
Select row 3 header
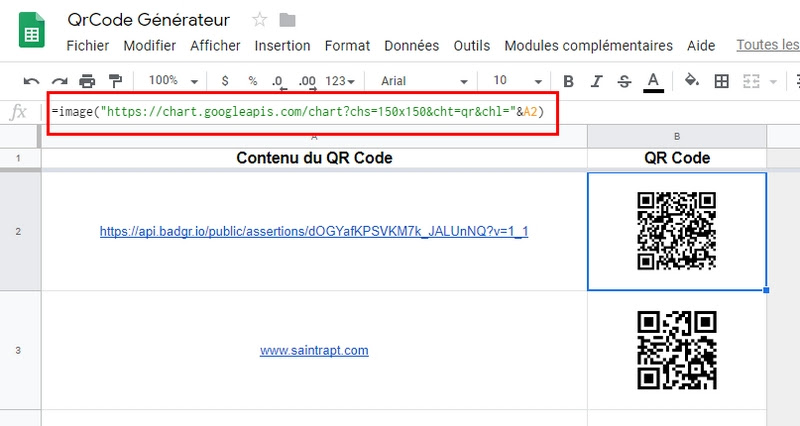(x=18, y=350)
